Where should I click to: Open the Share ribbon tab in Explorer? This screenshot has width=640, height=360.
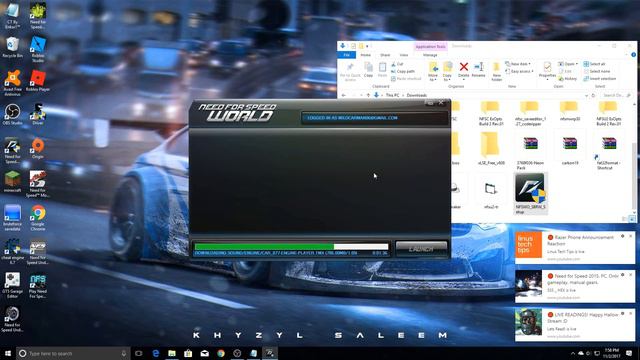click(385, 55)
